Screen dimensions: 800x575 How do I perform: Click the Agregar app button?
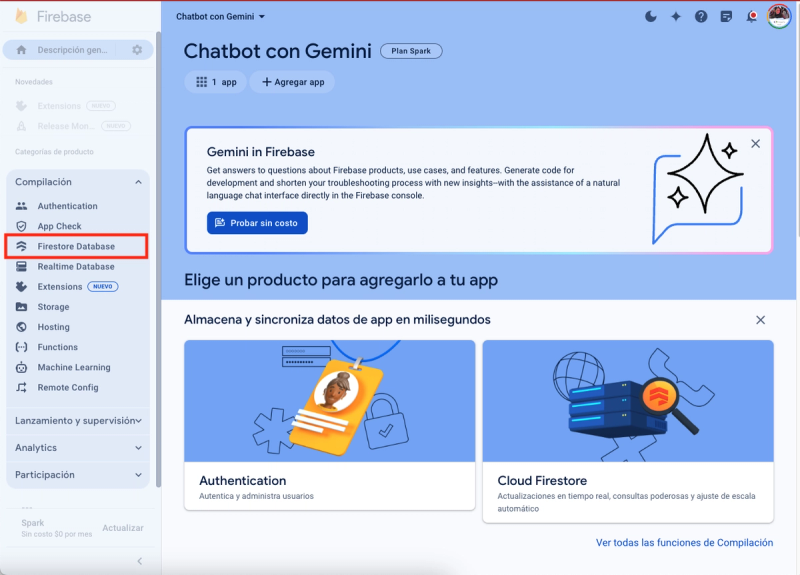292,82
